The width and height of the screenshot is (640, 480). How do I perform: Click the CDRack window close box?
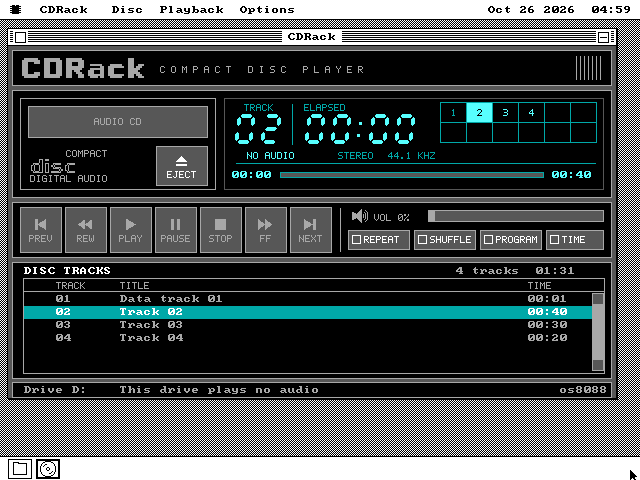point(20,37)
